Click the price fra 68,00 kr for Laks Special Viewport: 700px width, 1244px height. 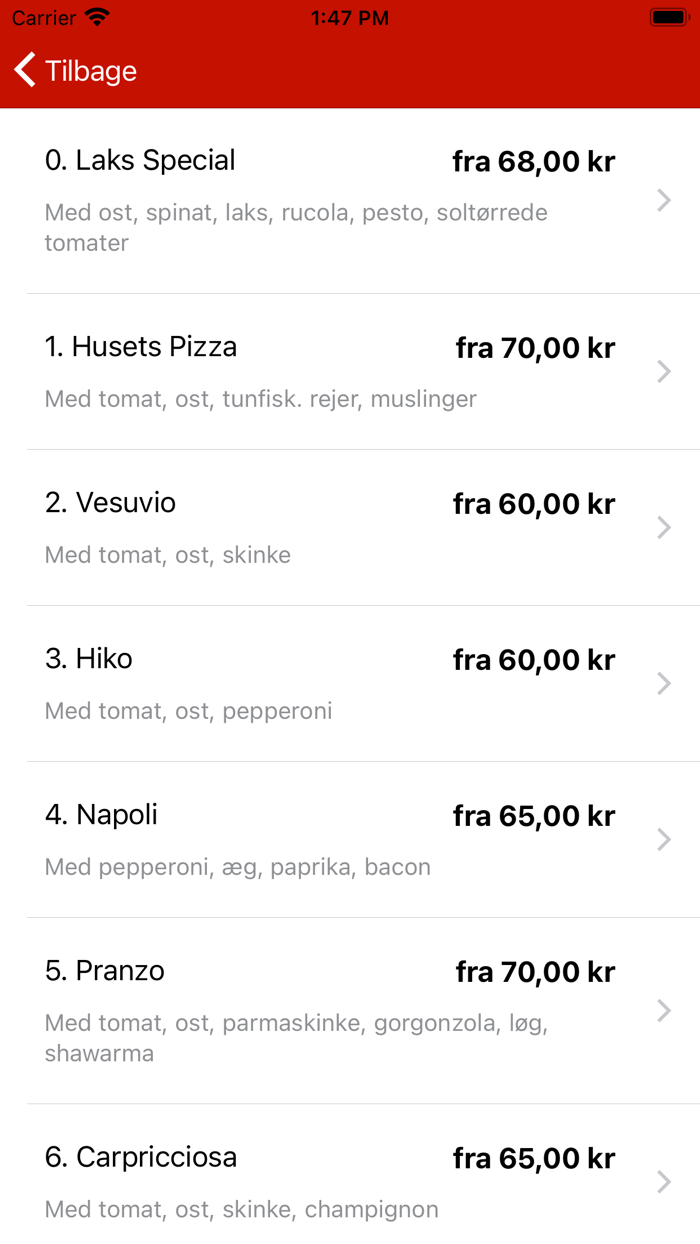pyautogui.click(x=533, y=161)
